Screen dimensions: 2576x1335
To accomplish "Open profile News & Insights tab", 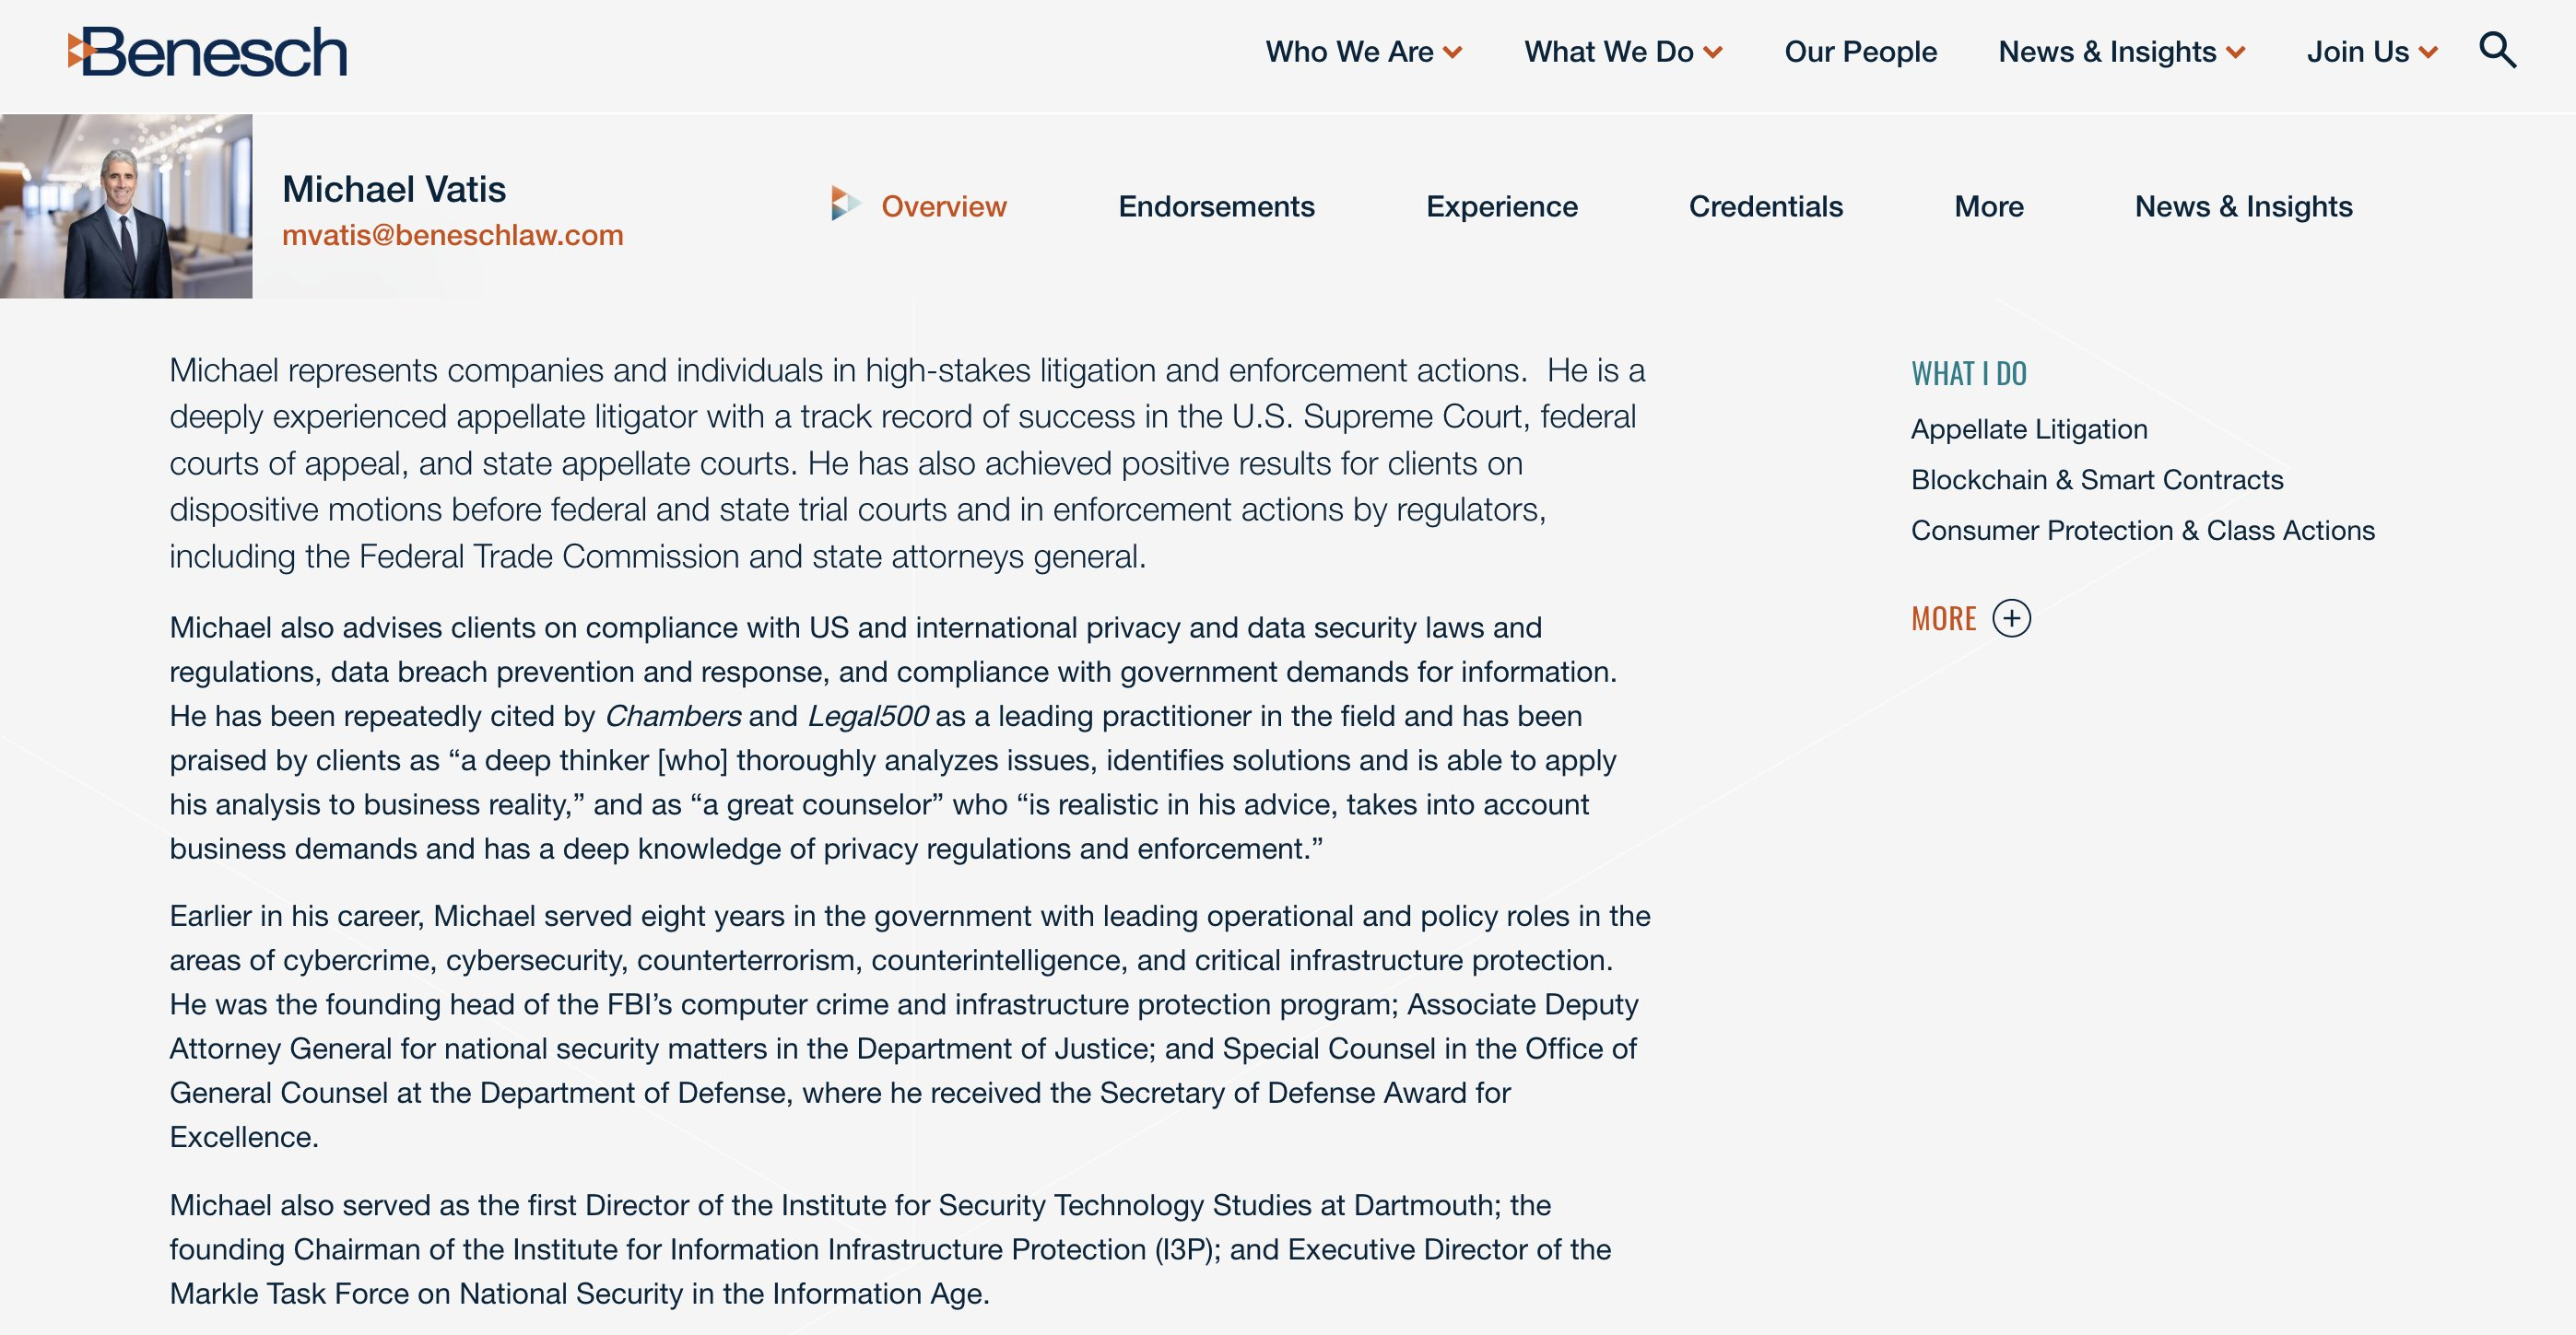I will click(x=2243, y=206).
